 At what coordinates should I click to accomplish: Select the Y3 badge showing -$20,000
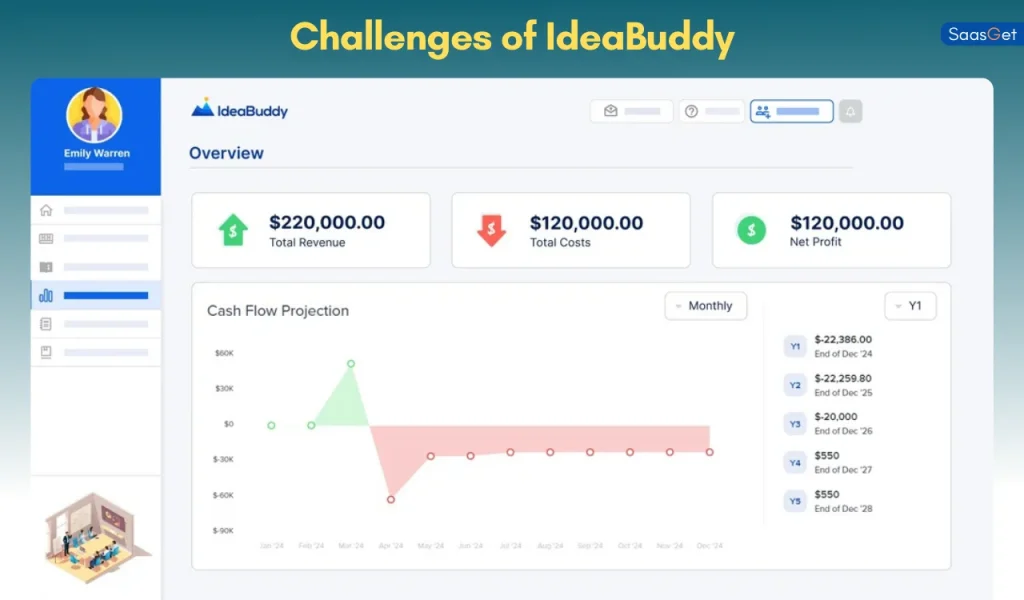(795, 423)
